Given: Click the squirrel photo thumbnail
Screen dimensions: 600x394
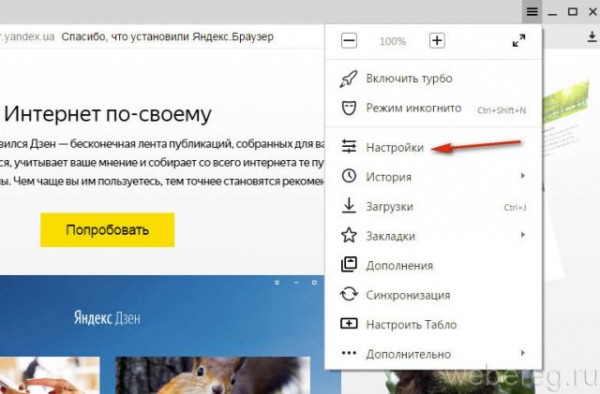Looking at the screenshot, I should 213,375.
